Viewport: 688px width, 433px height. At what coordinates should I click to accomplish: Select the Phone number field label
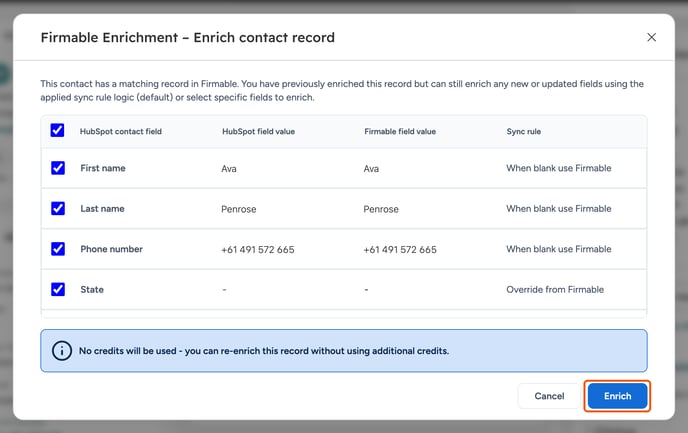click(111, 249)
